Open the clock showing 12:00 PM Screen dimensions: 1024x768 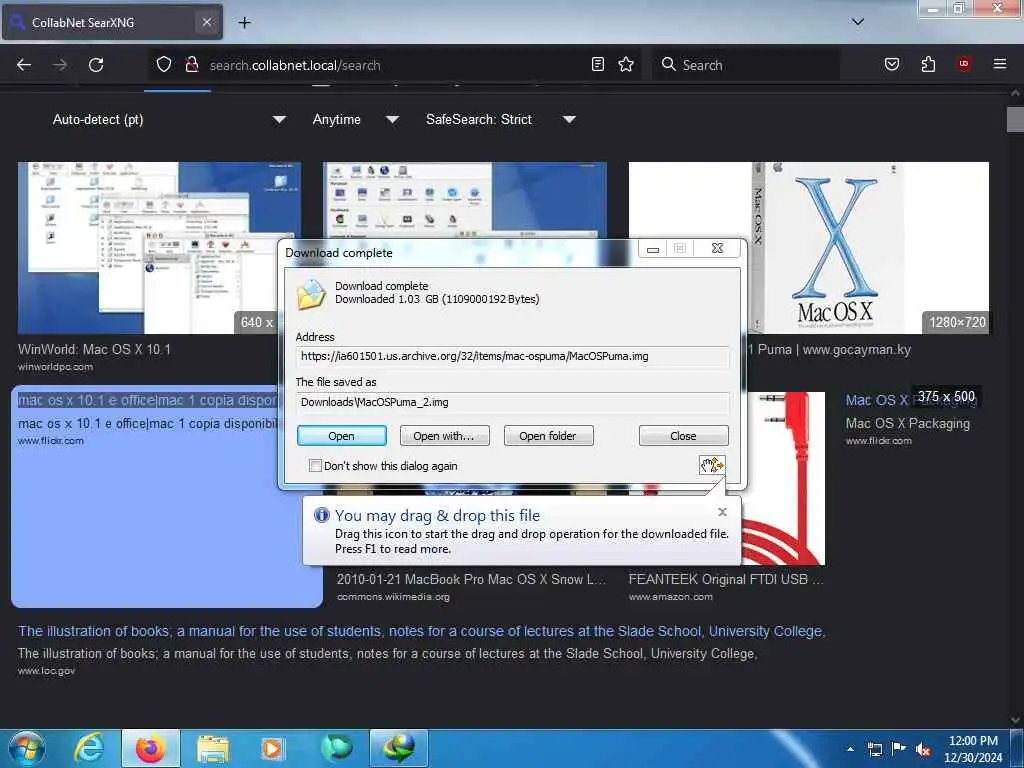pos(973,749)
